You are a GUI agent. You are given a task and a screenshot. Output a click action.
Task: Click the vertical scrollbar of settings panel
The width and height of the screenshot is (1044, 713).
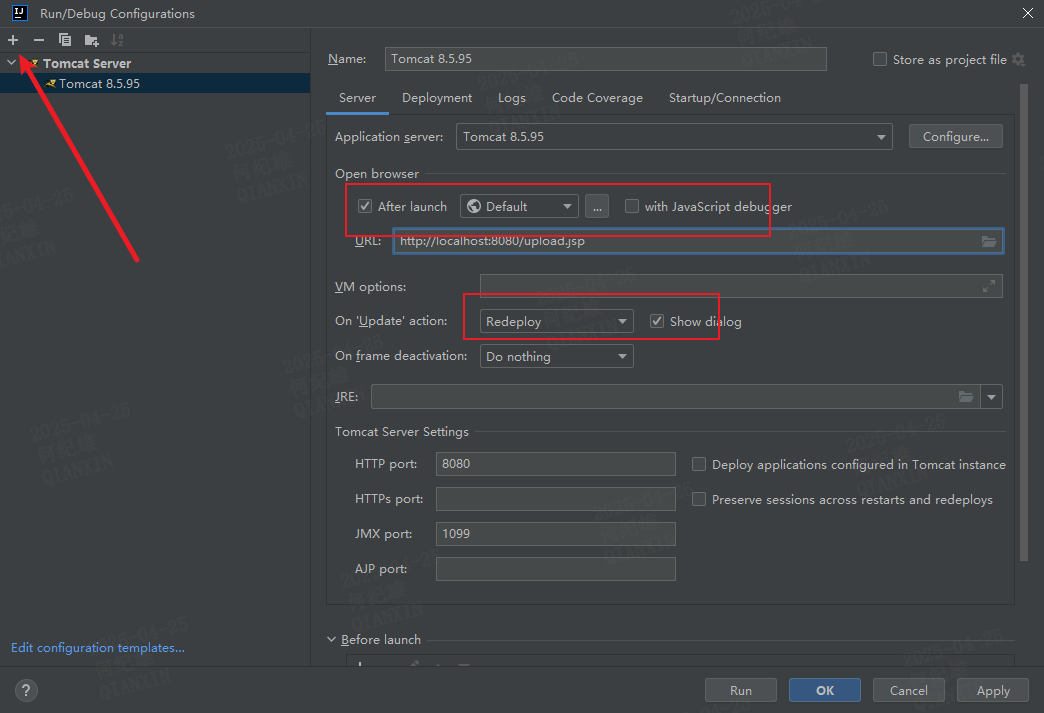click(1024, 323)
